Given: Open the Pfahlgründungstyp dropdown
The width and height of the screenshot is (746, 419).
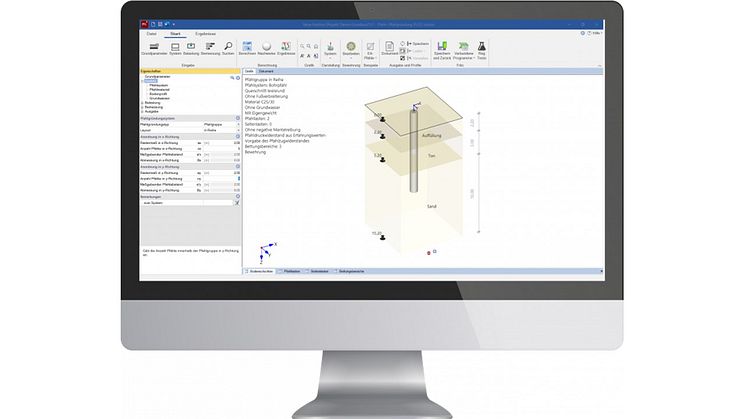Looking at the screenshot, I should [236, 124].
